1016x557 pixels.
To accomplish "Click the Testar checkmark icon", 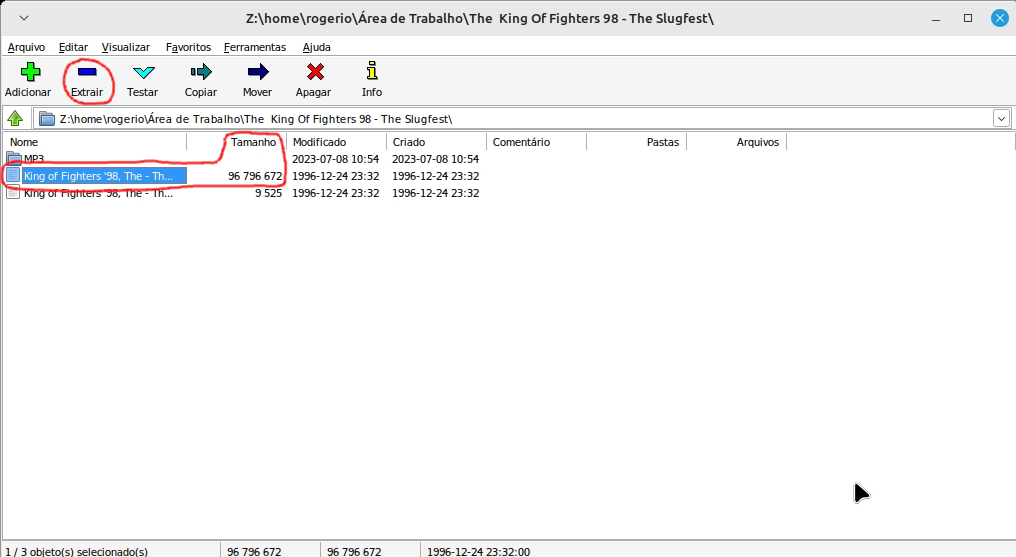I will pos(143,72).
